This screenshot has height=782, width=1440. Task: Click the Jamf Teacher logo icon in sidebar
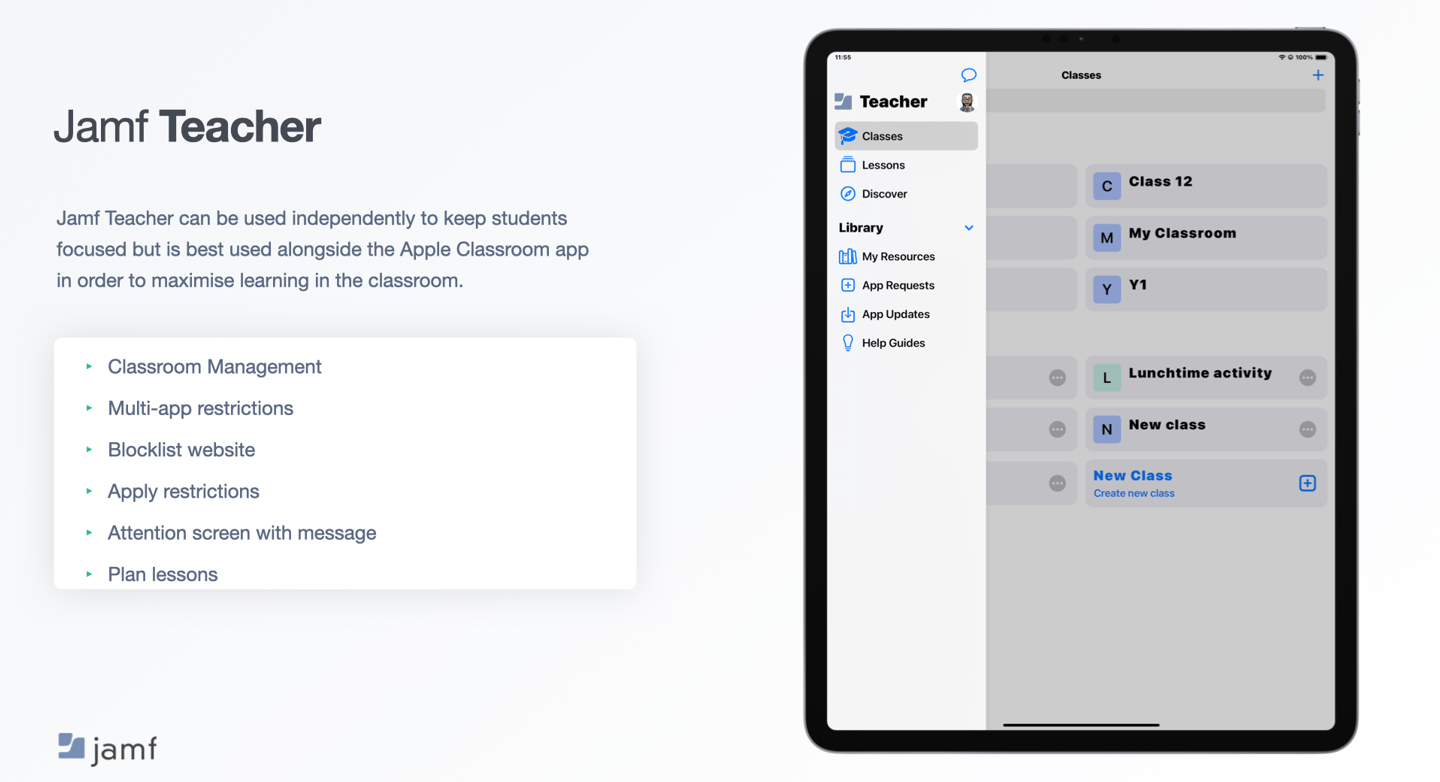[843, 101]
